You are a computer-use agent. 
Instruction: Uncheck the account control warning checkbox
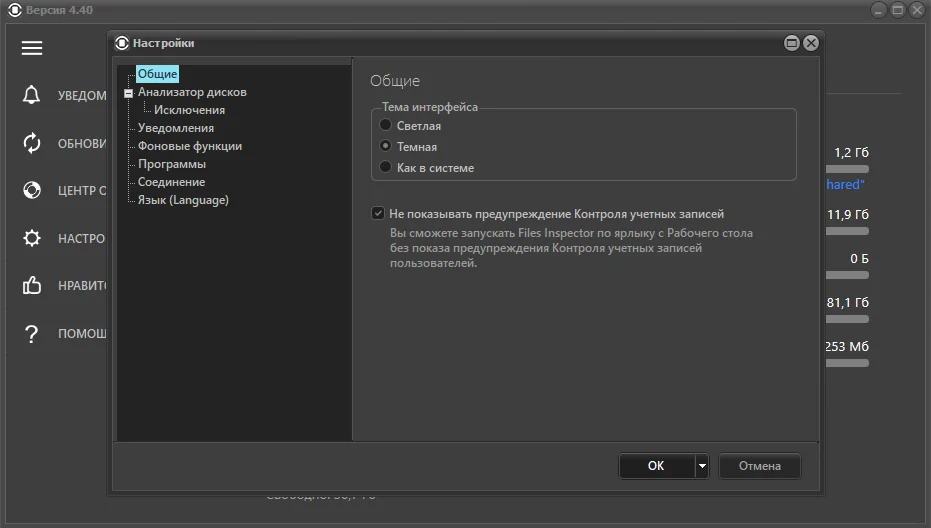[x=378, y=213]
